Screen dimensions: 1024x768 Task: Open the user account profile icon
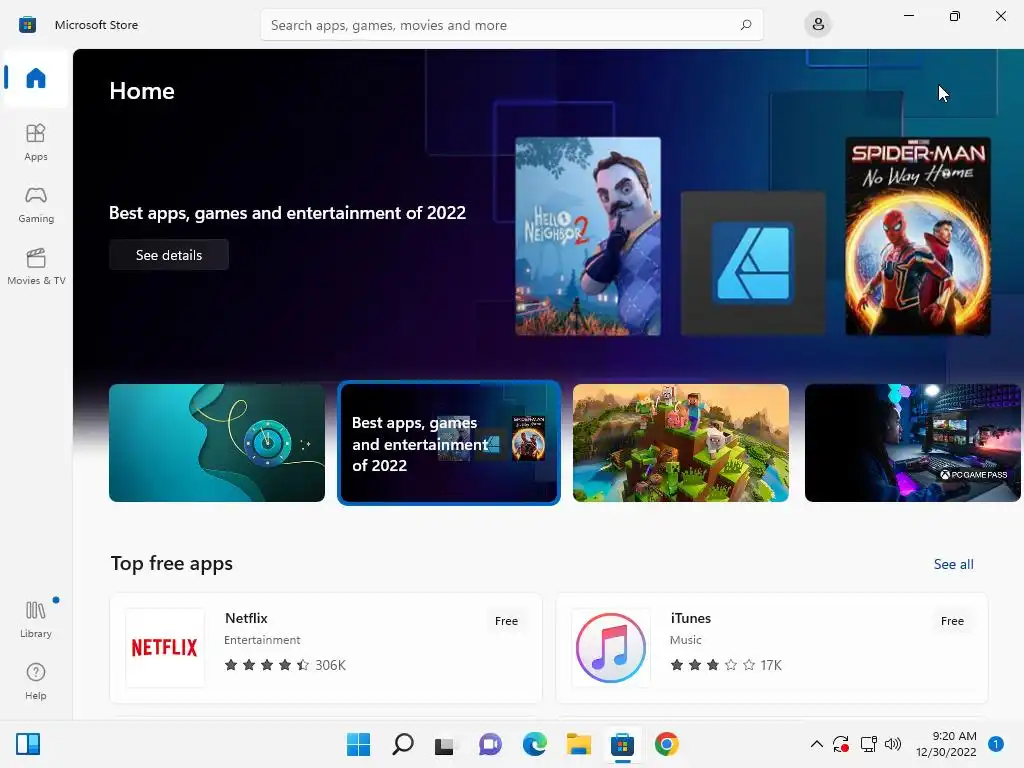point(818,25)
